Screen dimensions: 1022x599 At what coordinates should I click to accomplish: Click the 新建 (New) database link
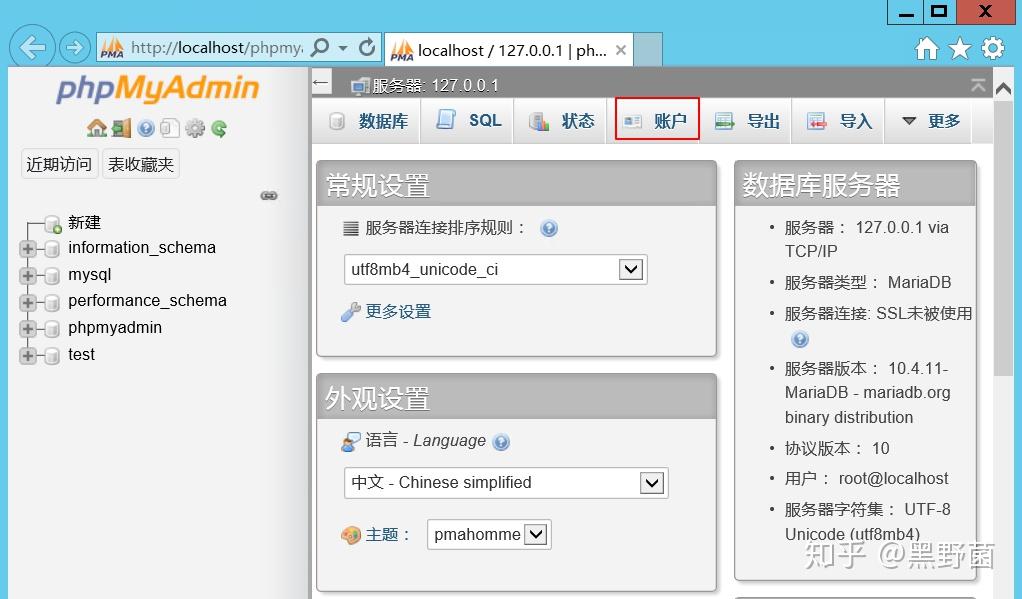(84, 222)
